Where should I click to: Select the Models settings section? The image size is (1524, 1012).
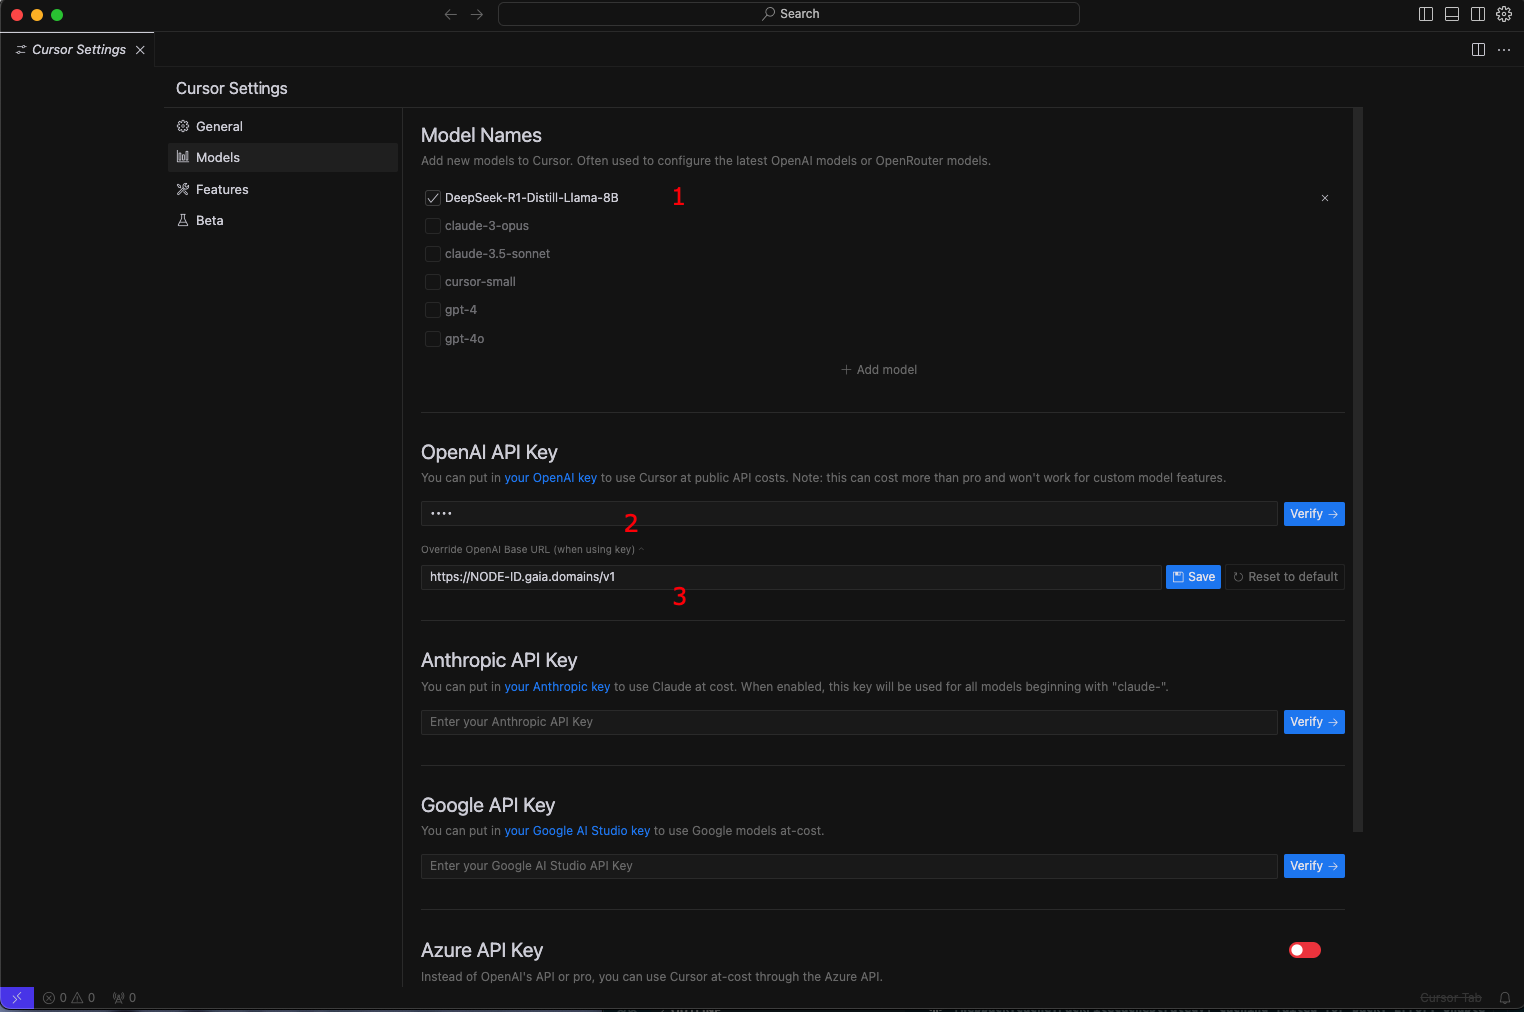point(283,157)
